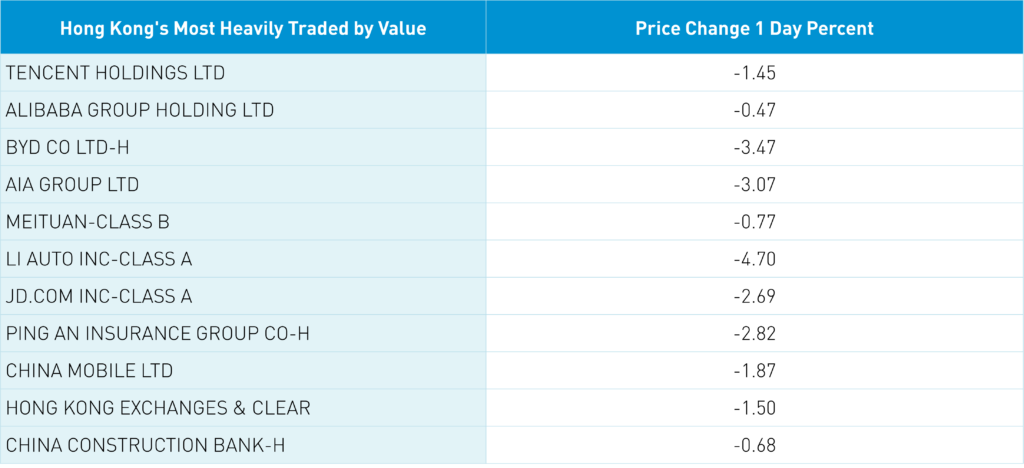1024x468 pixels.
Task: Select PING AN INSURANCE GROUP CO-H cell
Action: (158, 334)
